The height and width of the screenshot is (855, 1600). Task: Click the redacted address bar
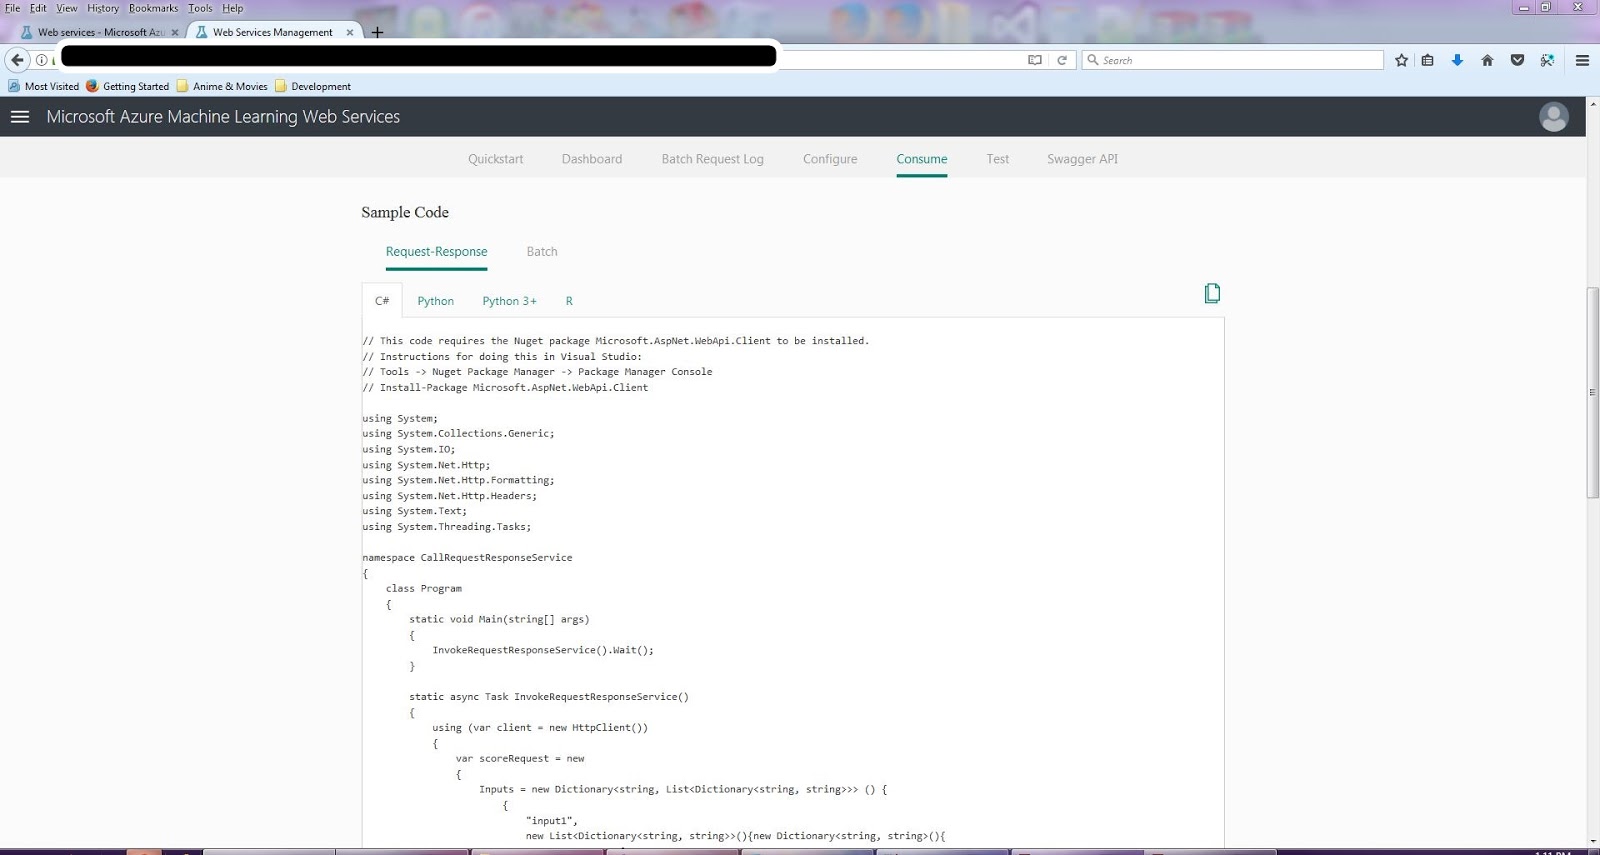tap(418, 56)
